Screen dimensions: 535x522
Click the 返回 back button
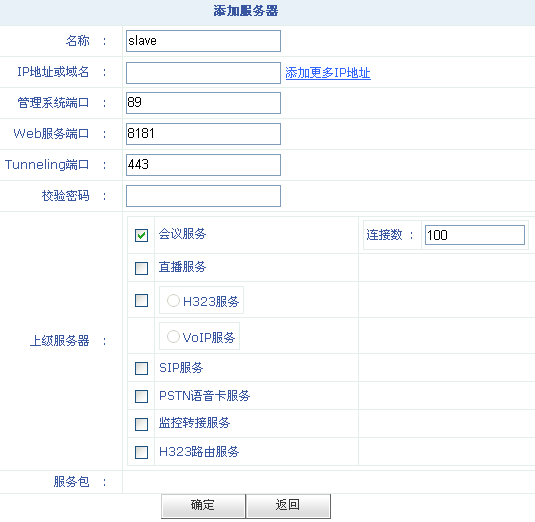point(288,506)
